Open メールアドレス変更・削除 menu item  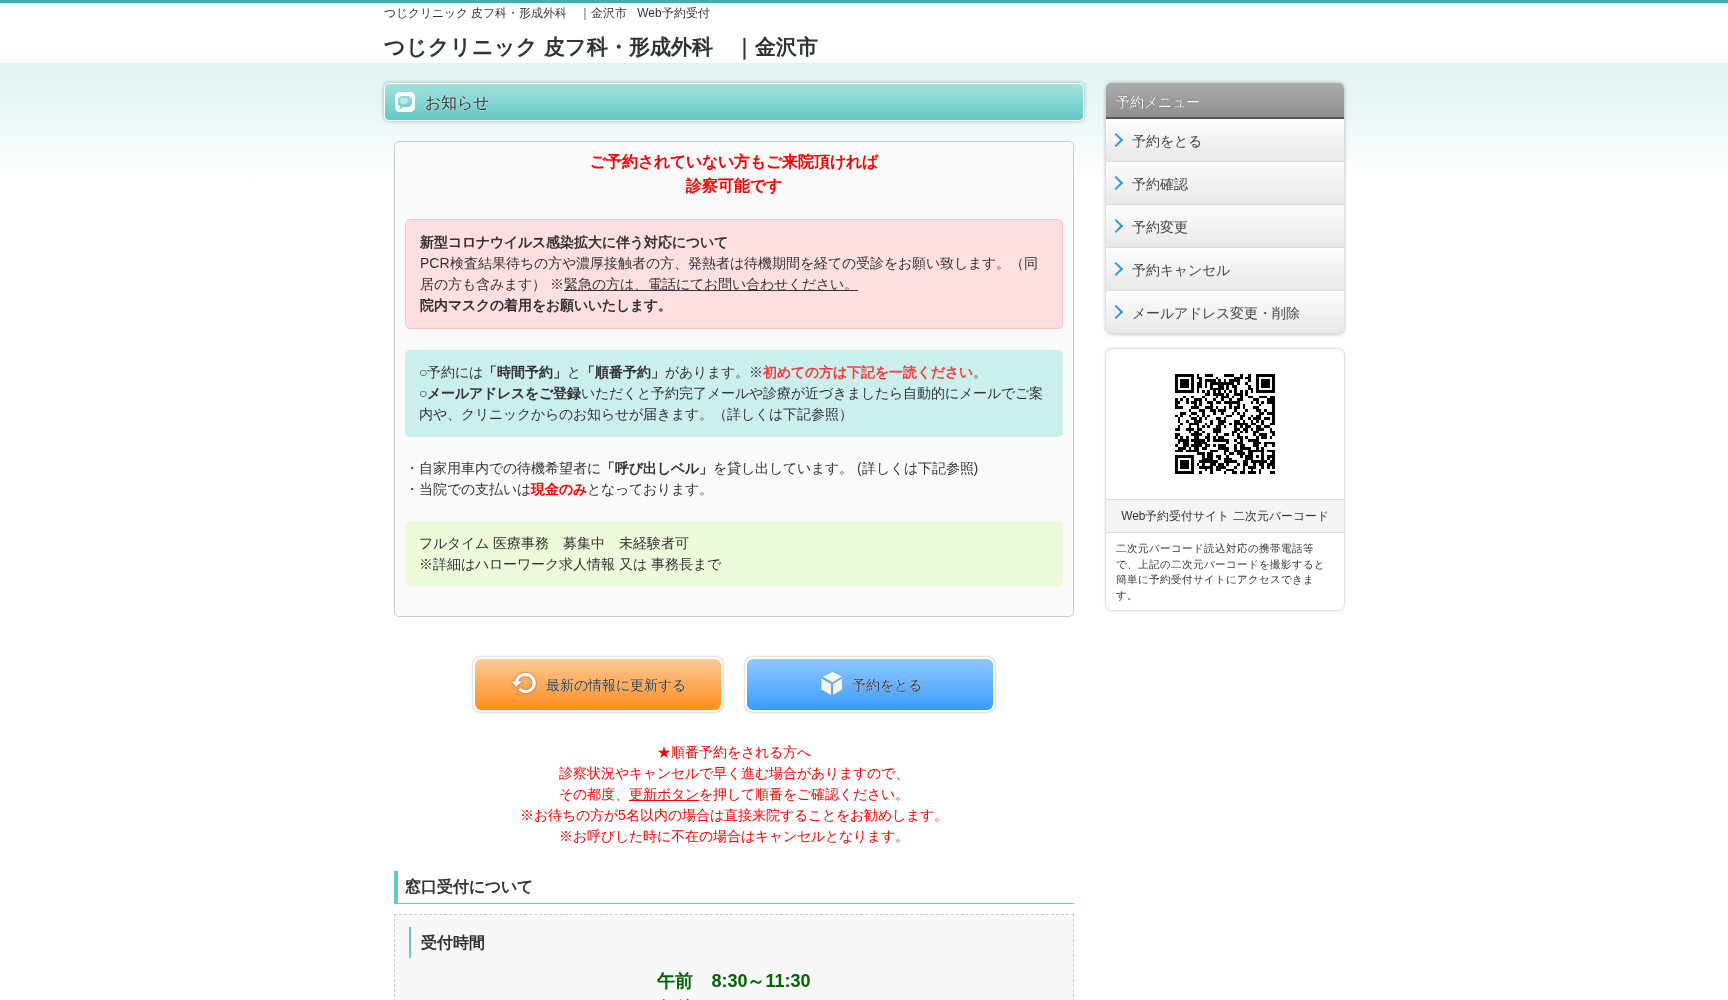point(1215,312)
